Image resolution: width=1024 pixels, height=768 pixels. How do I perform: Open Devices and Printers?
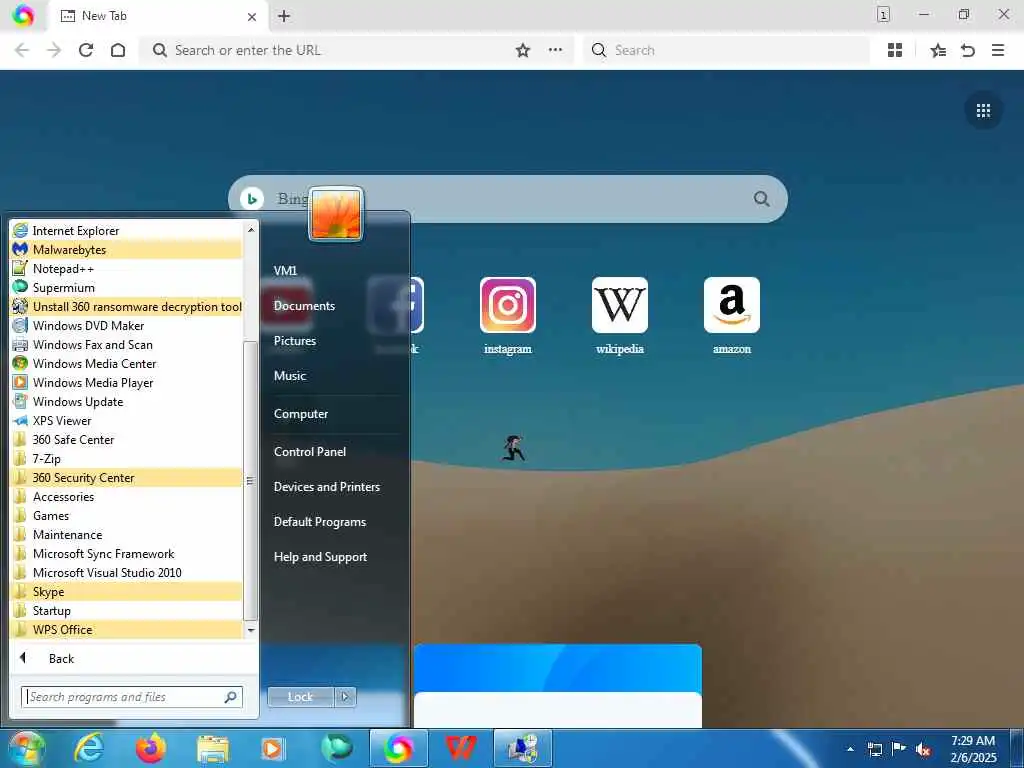pyautogui.click(x=327, y=487)
